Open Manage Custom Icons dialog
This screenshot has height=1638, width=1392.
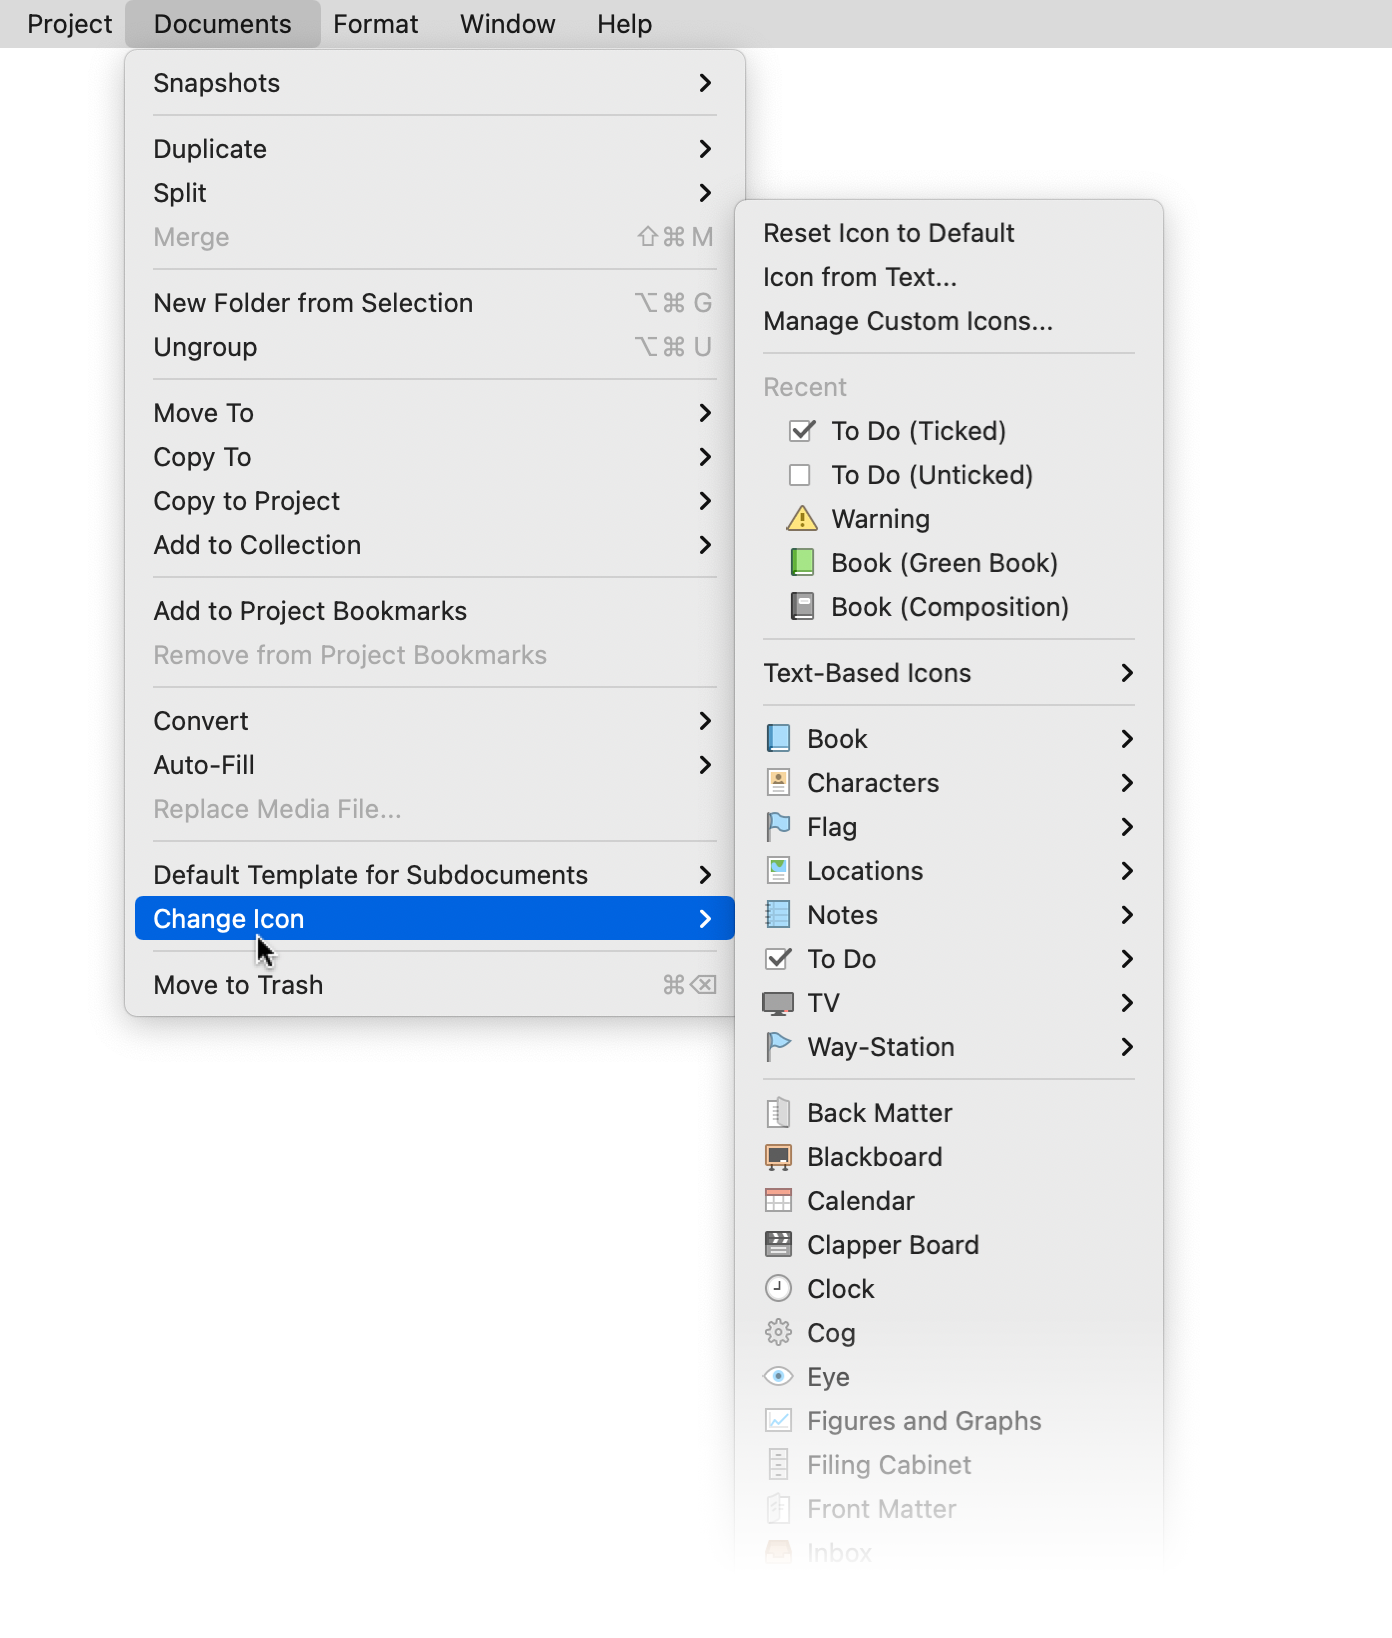point(907,321)
